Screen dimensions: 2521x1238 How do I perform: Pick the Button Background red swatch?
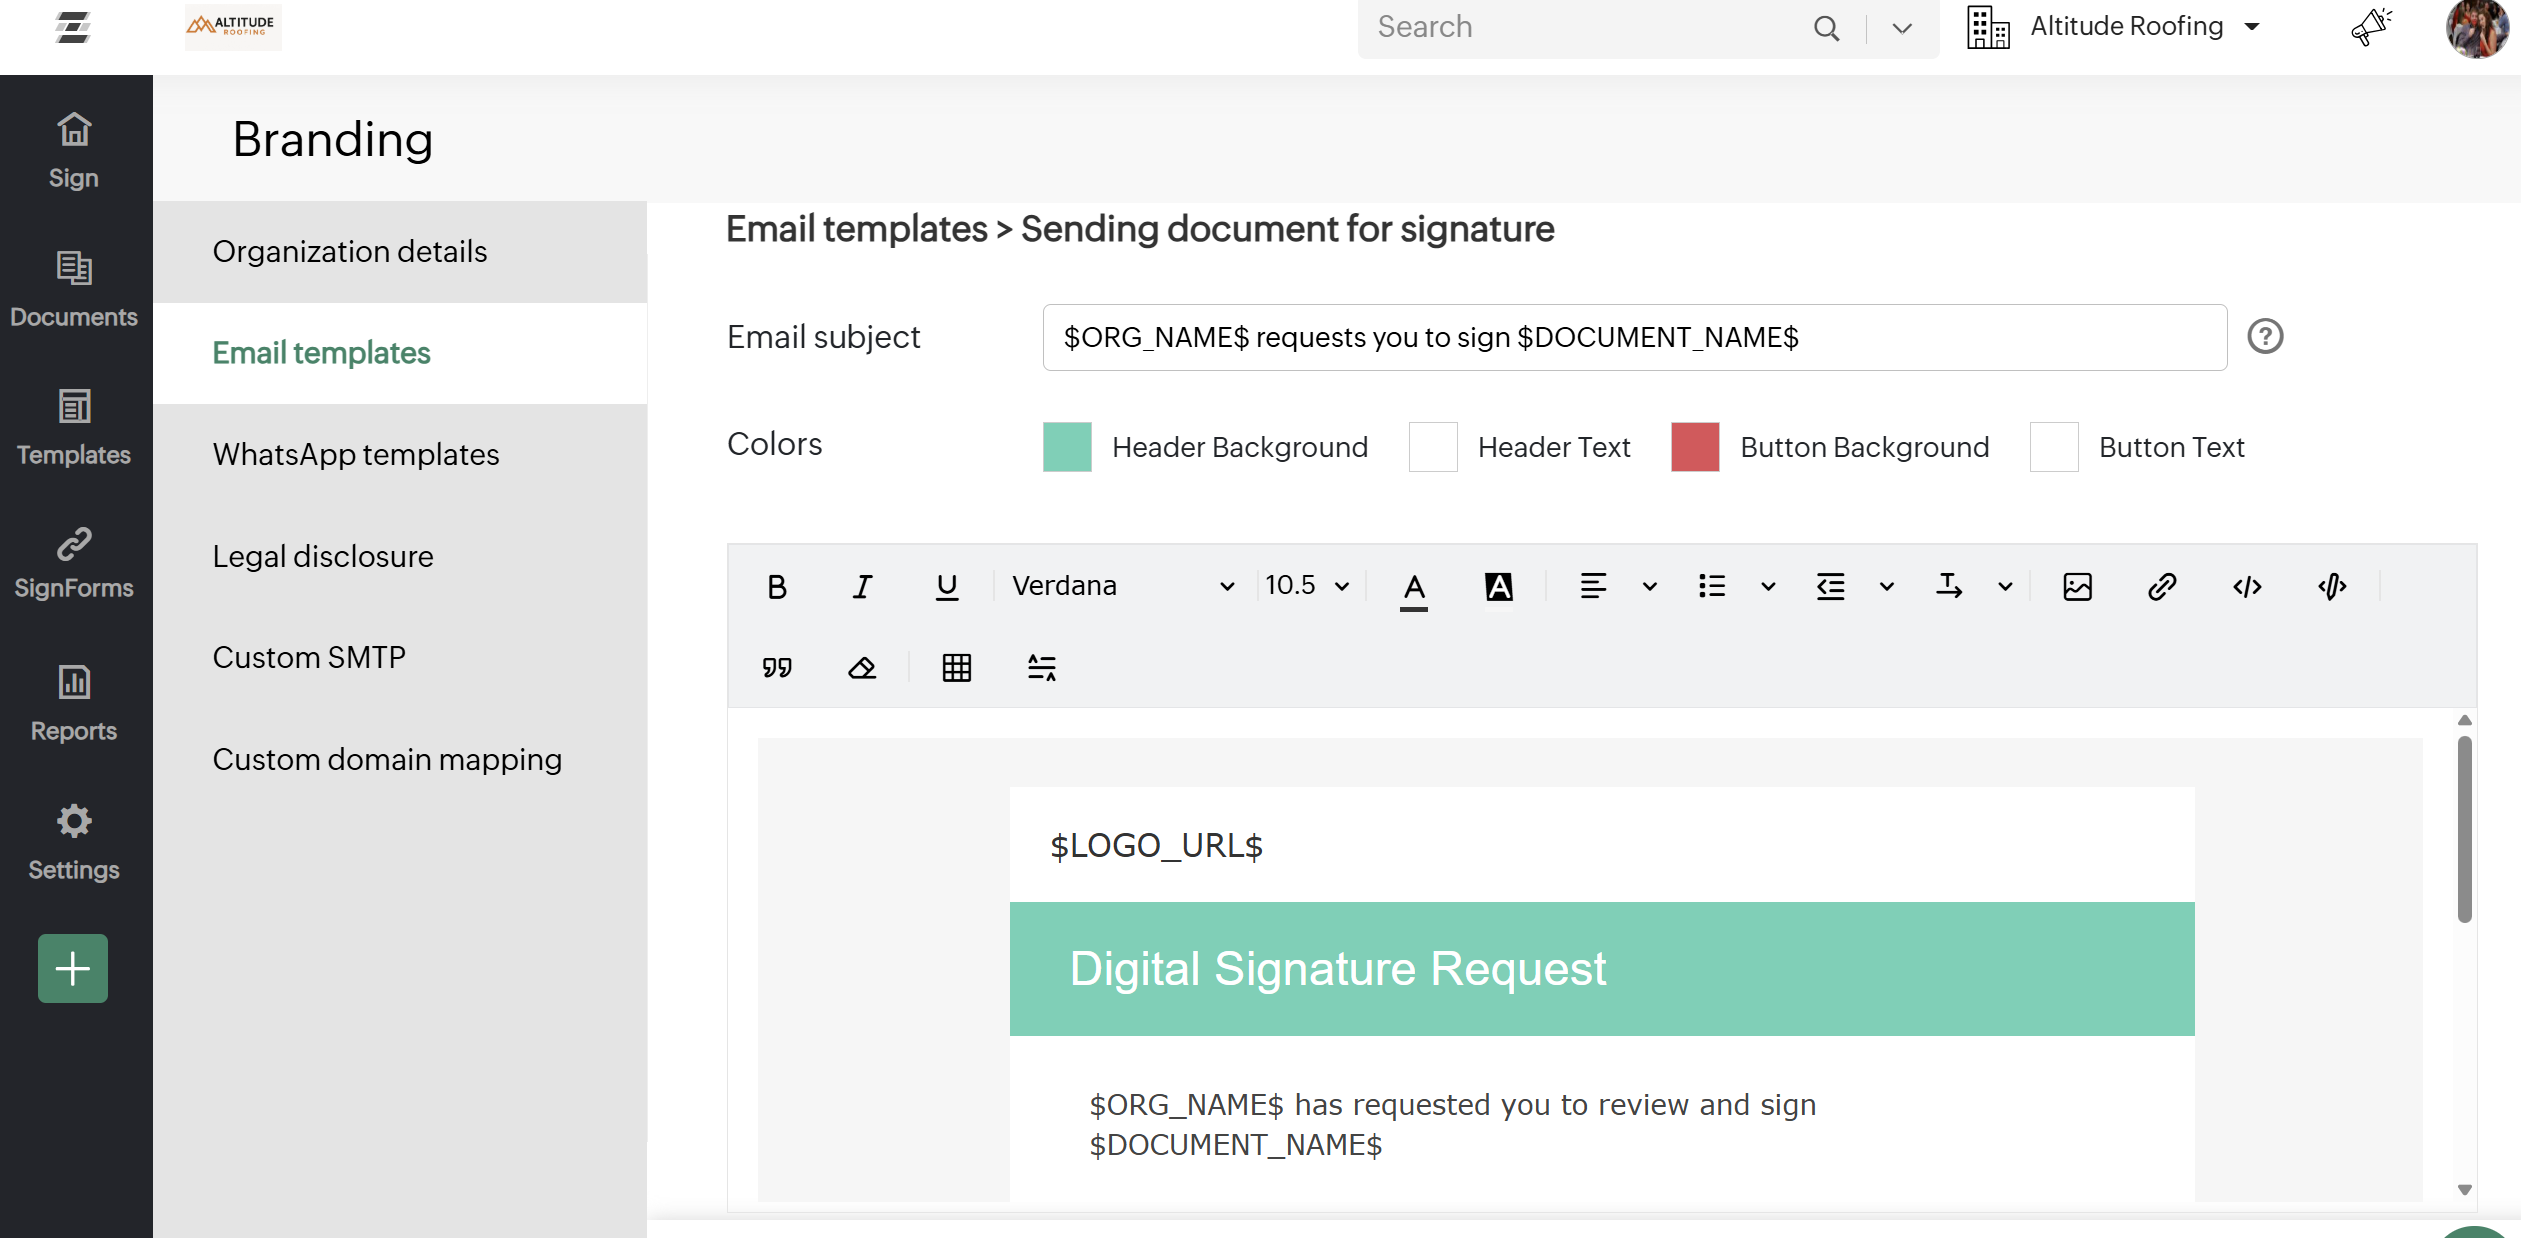(x=1694, y=447)
